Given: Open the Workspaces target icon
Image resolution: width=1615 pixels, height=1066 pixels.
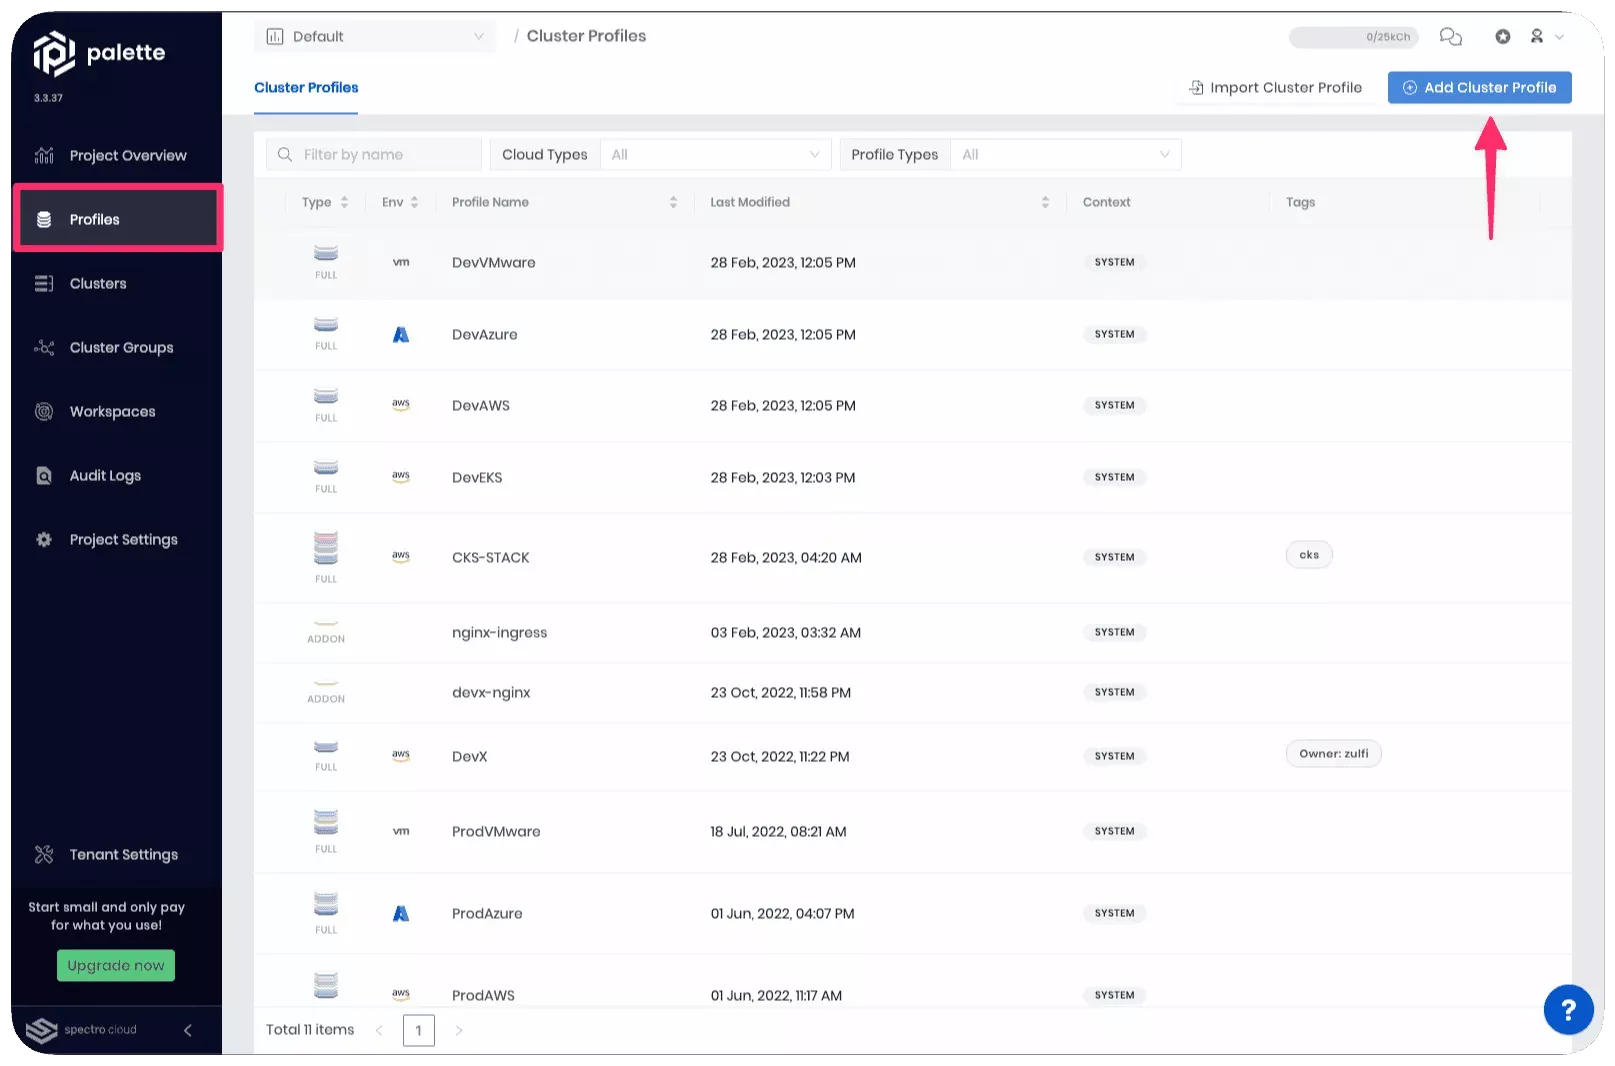Looking at the screenshot, I should click(44, 411).
